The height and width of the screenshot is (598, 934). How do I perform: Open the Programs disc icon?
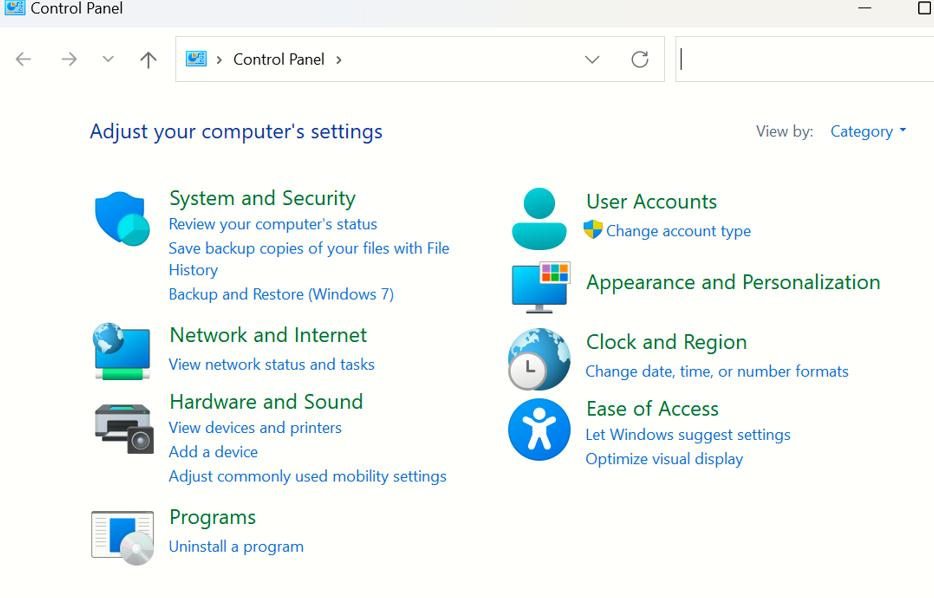click(x=123, y=537)
